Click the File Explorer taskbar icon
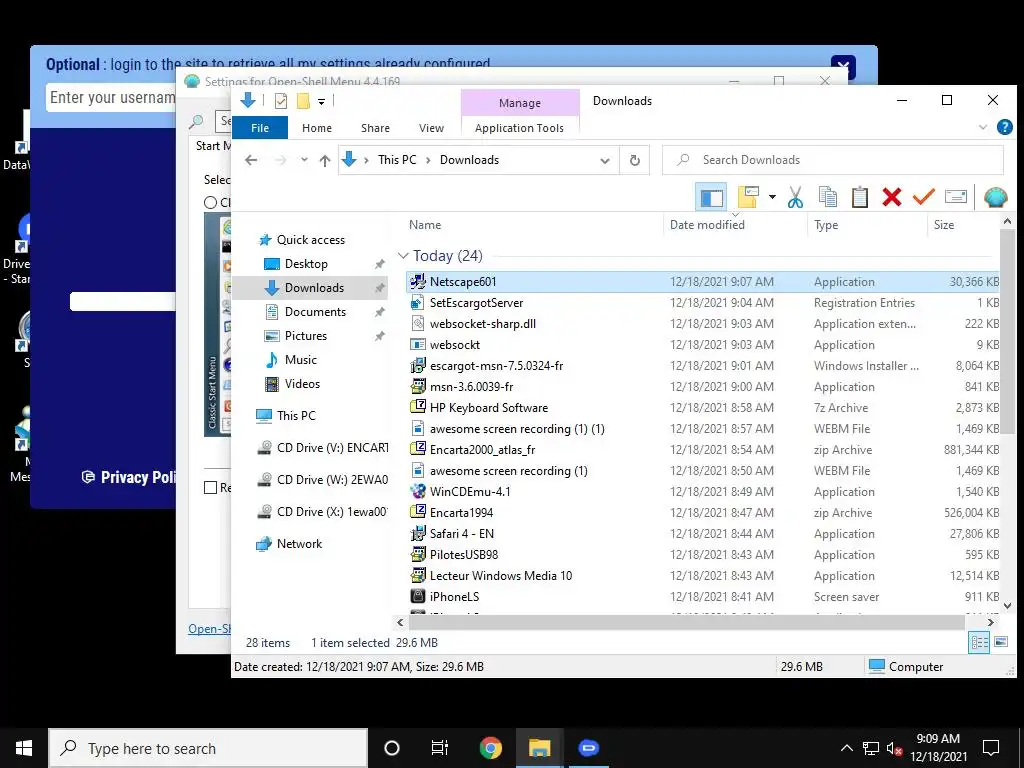The height and width of the screenshot is (768, 1024). pyautogui.click(x=539, y=748)
